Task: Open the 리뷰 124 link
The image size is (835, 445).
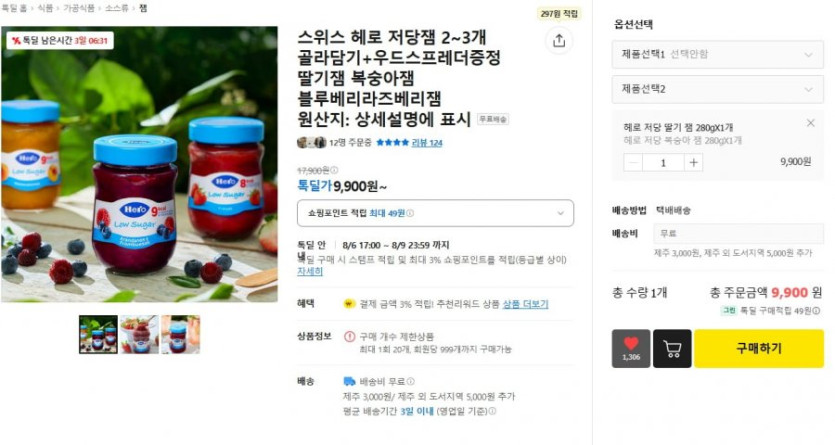Action: 427,143
